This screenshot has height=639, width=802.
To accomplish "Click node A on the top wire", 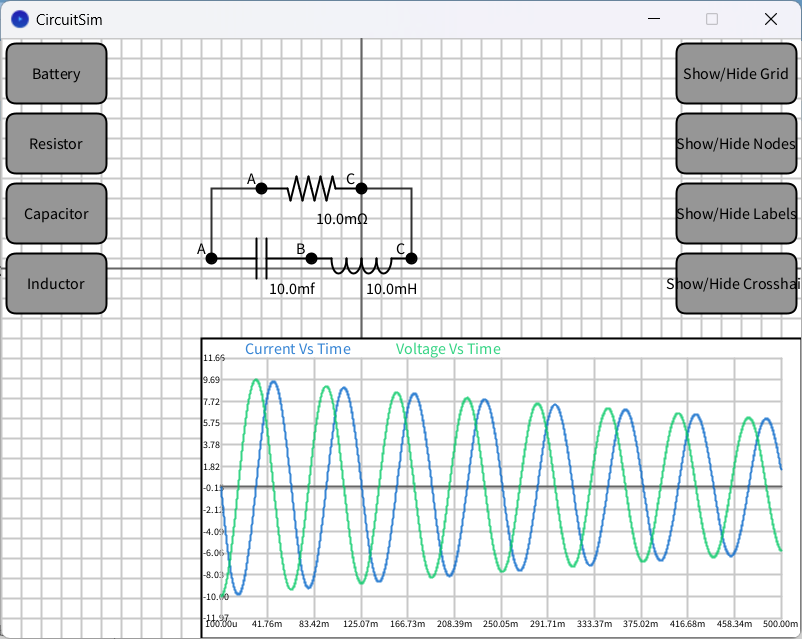I will (261, 189).
